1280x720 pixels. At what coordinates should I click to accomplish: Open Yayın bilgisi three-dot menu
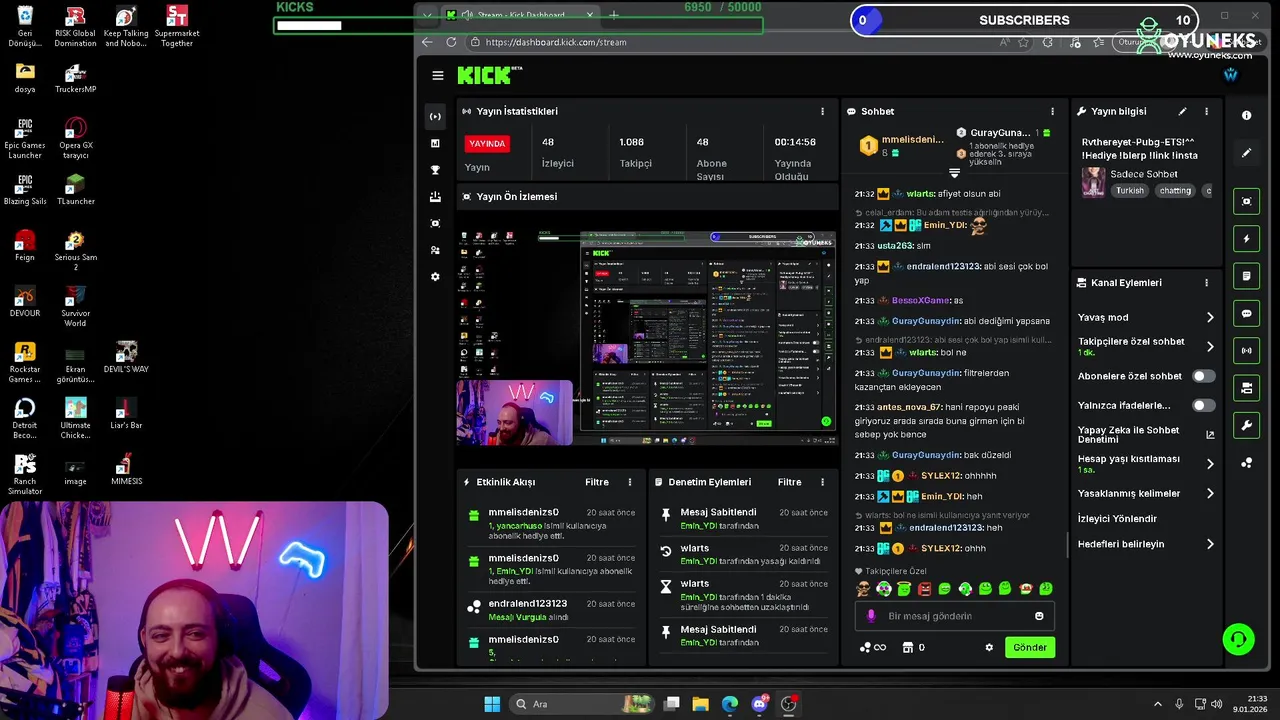[x=1206, y=111]
